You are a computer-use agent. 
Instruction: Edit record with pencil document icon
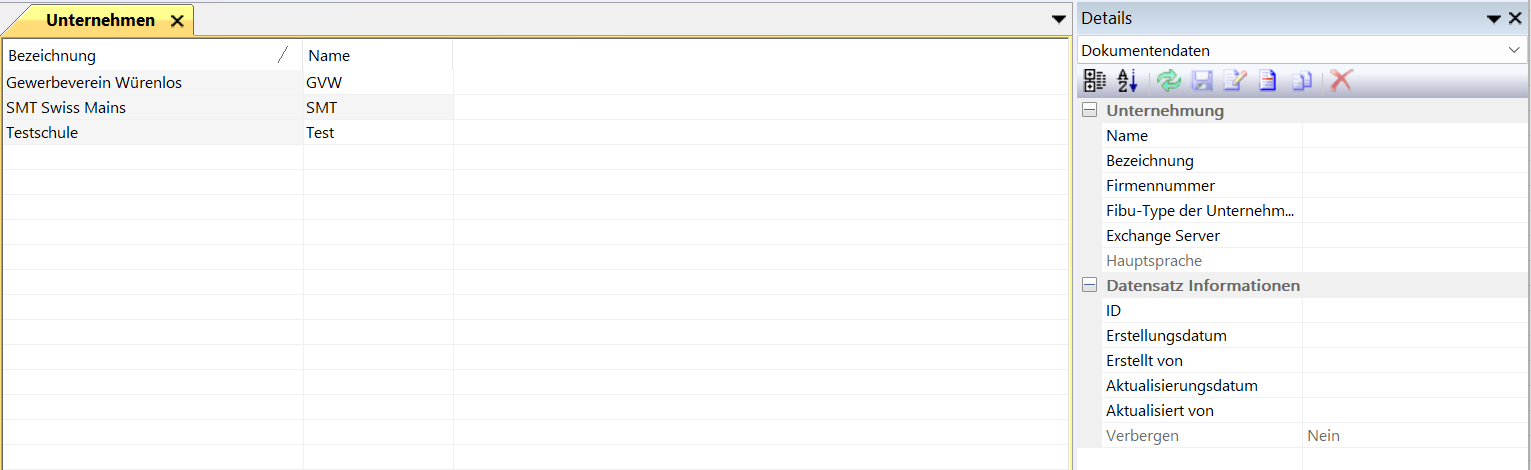[x=1235, y=81]
